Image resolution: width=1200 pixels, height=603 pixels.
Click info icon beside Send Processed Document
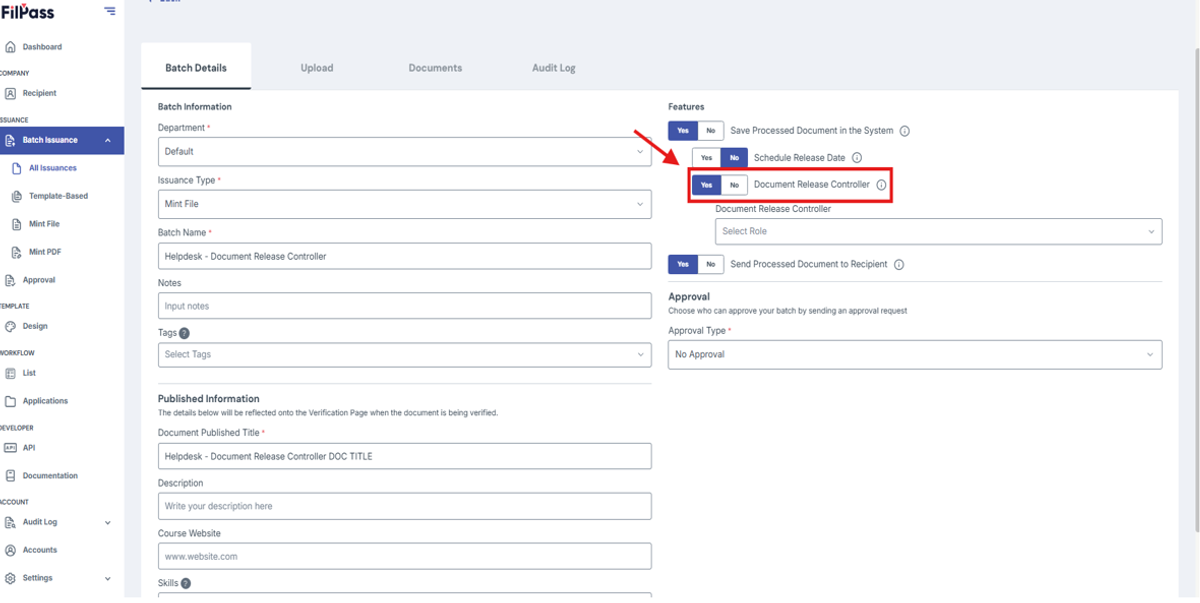(898, 265)
